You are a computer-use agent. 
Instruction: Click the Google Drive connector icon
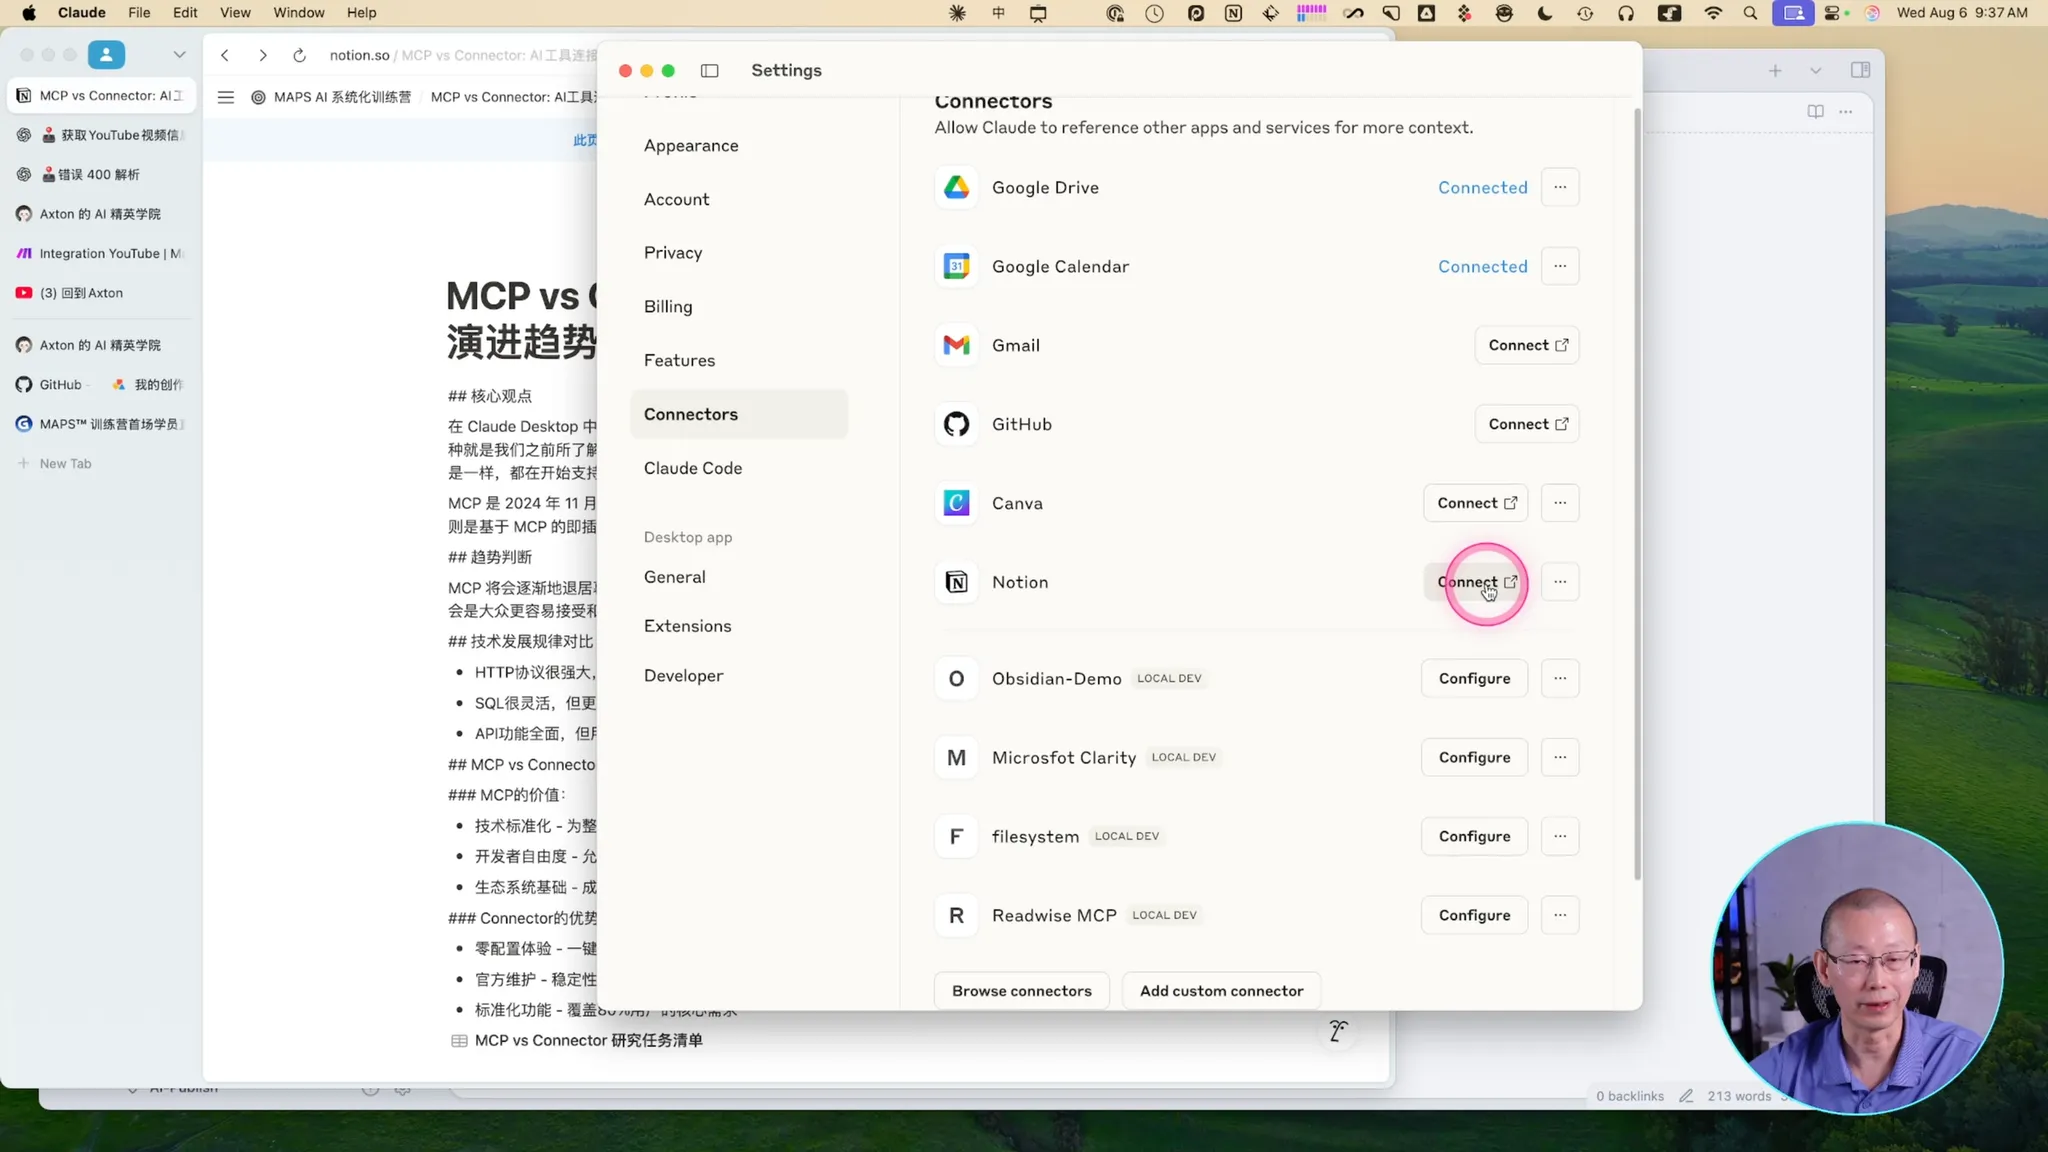(x=956, y=187)
